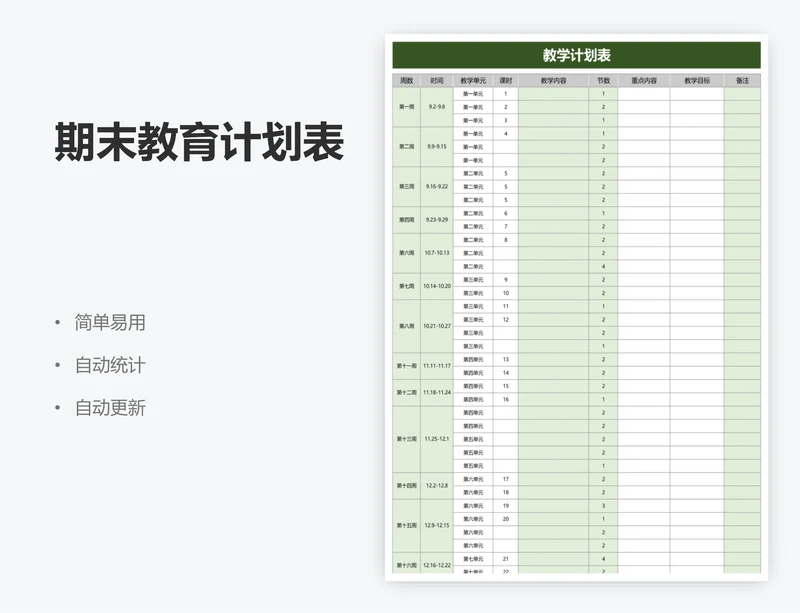Viewport: 800px width, 613px height.
Task: Select the 课时 column header
Action: pyautogui.click(x=506, y=81)
